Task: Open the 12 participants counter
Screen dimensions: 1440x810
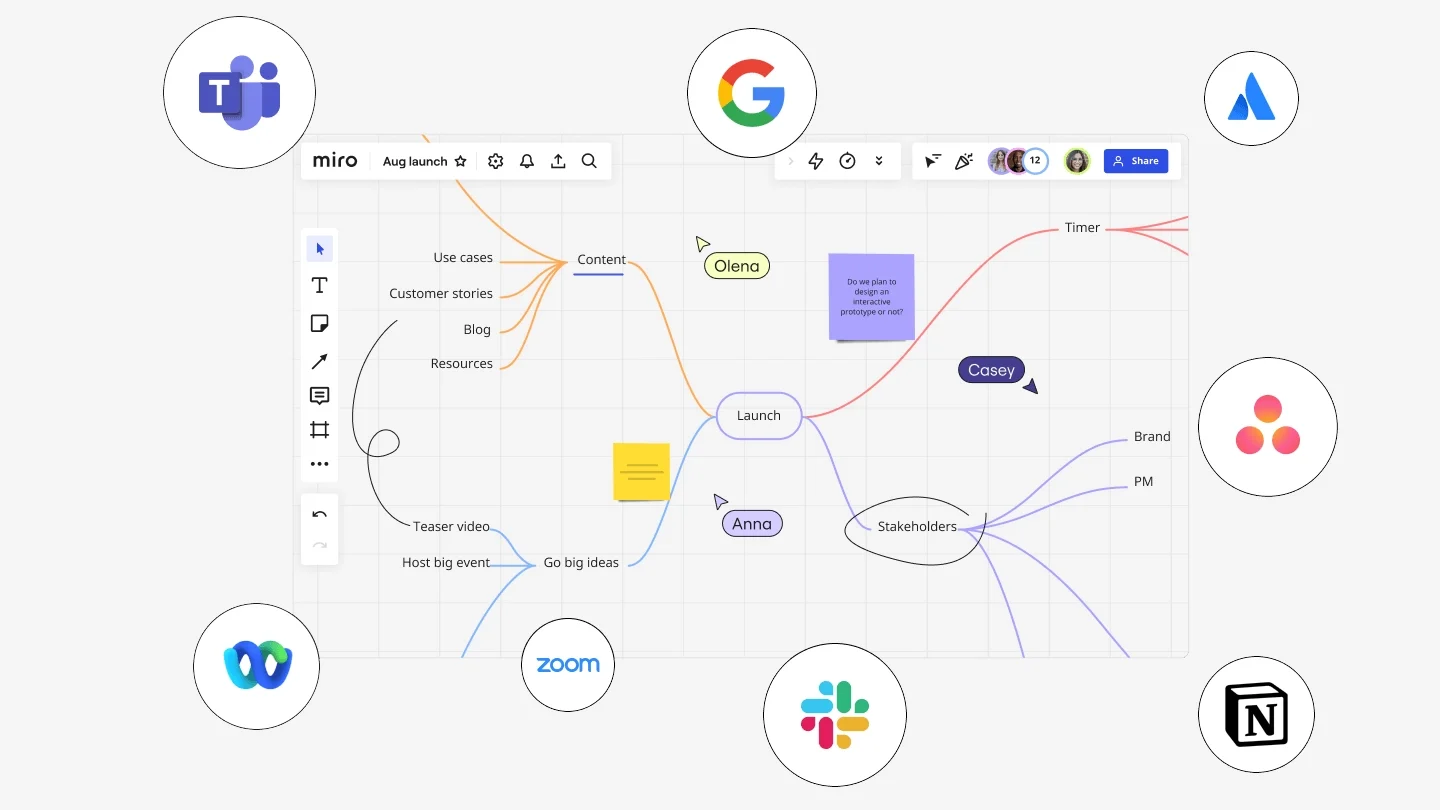Action: coord(1036,161)
